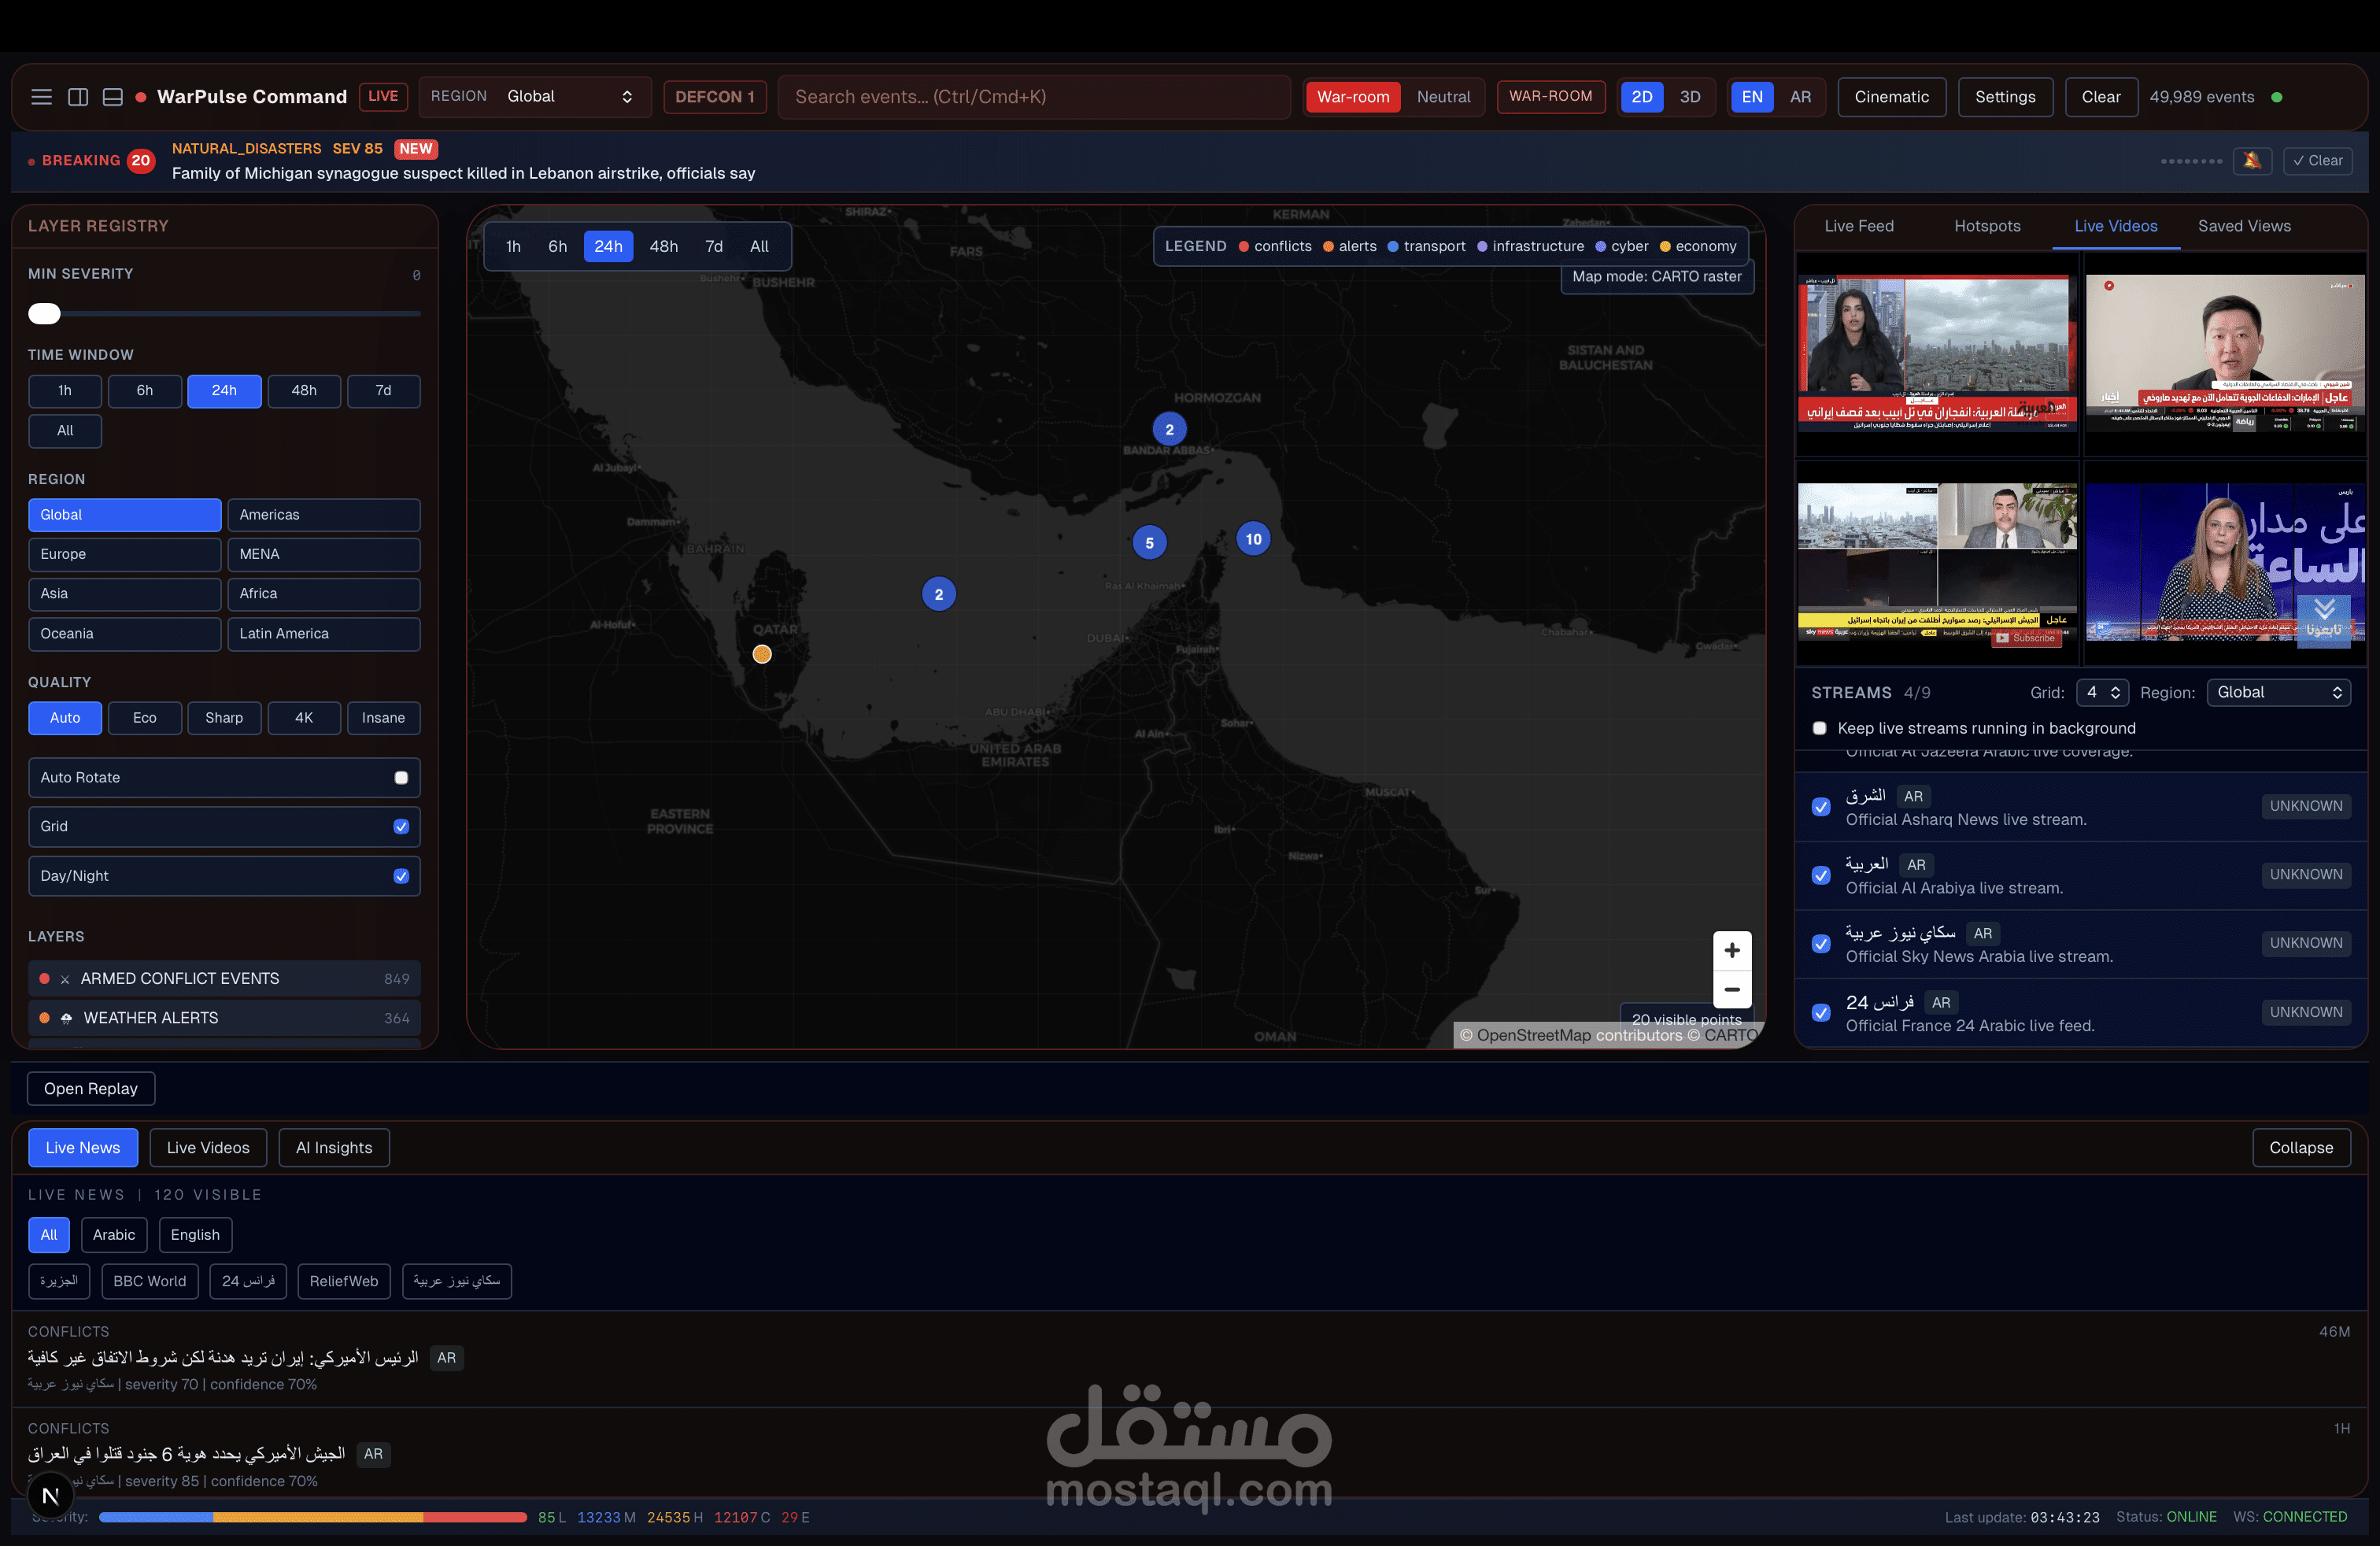Adjust the Min Severity slider handle
Viewport: 2380px width, 1546px height.
[44, 314]
